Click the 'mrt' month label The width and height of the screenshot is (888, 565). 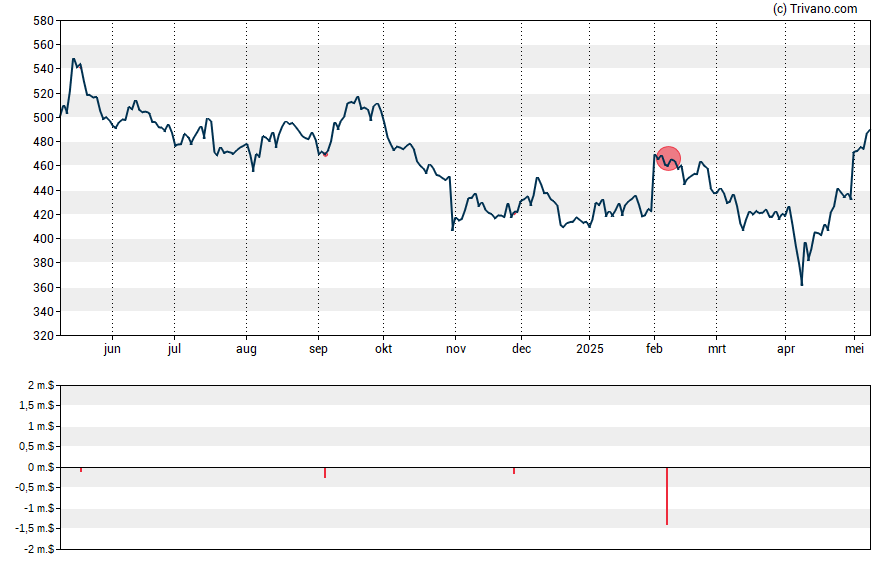coord(717,349)
